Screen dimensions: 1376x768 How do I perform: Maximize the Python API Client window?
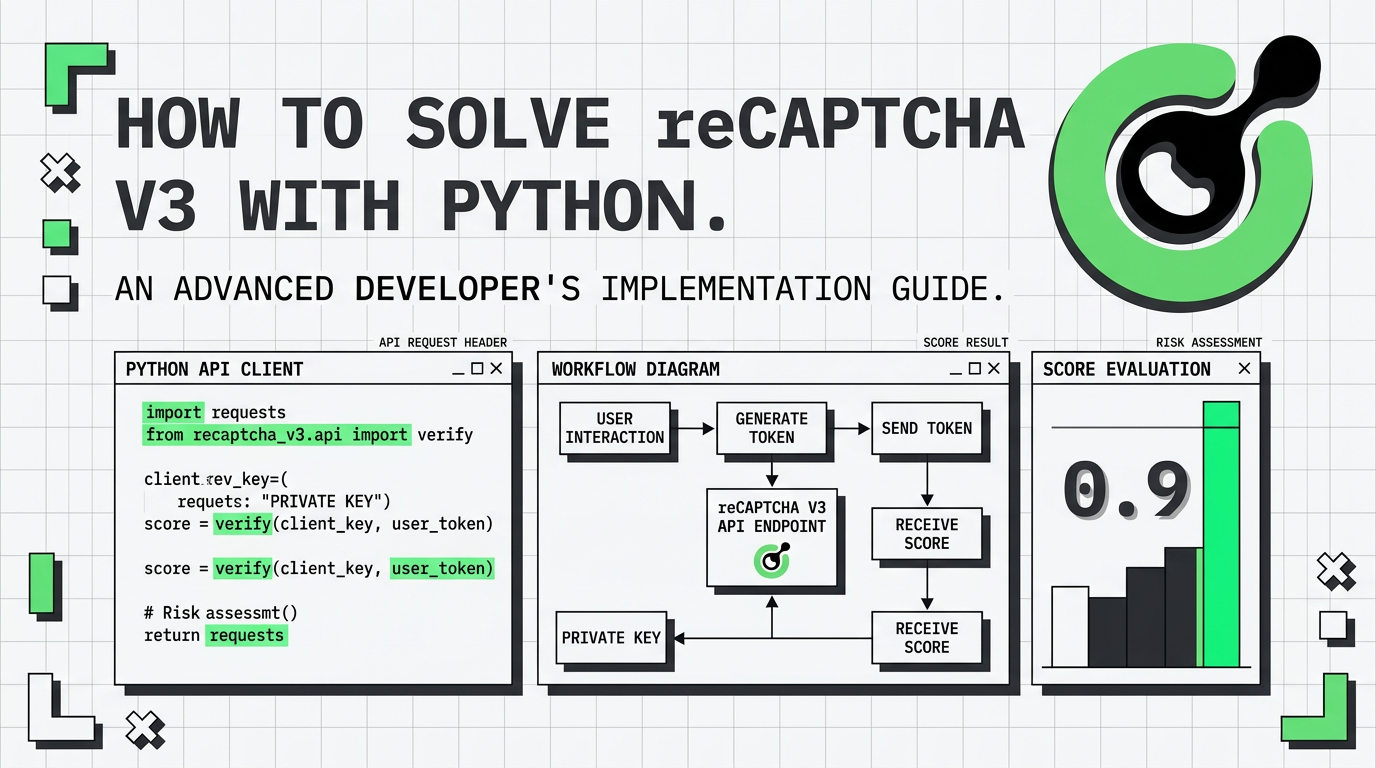[x=477, y=369]
